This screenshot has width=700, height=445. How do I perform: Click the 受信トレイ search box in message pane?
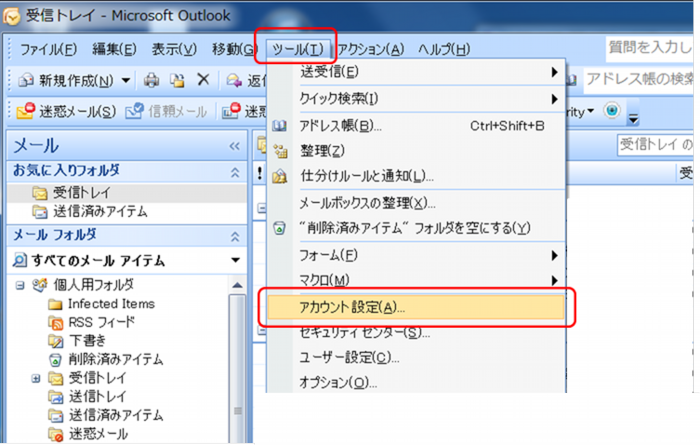pyautogui.click(x=655, y=145)
